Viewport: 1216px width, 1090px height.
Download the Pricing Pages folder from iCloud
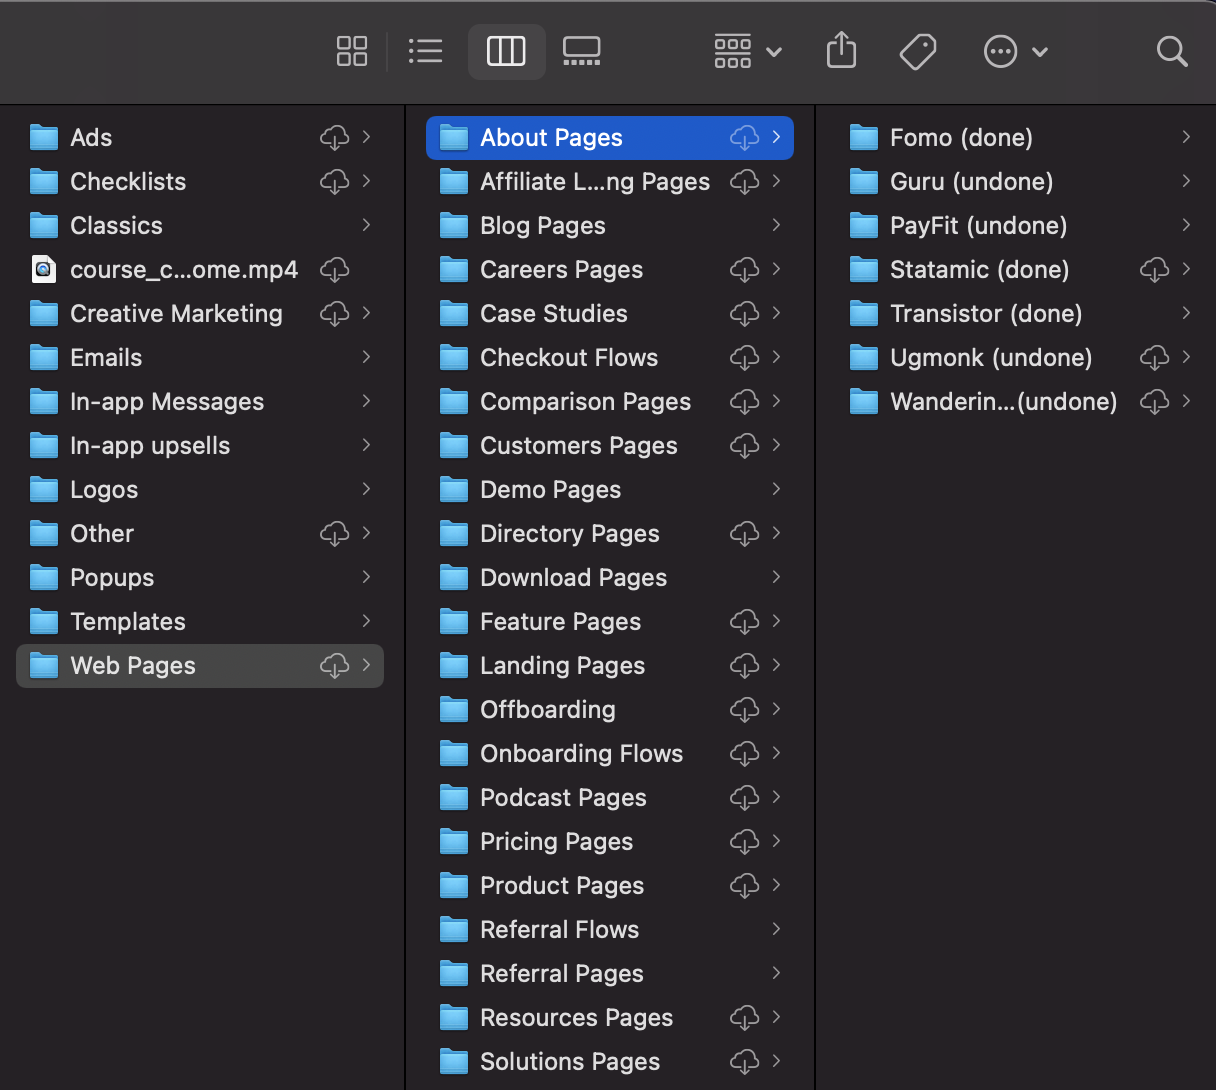pos(743,841)
